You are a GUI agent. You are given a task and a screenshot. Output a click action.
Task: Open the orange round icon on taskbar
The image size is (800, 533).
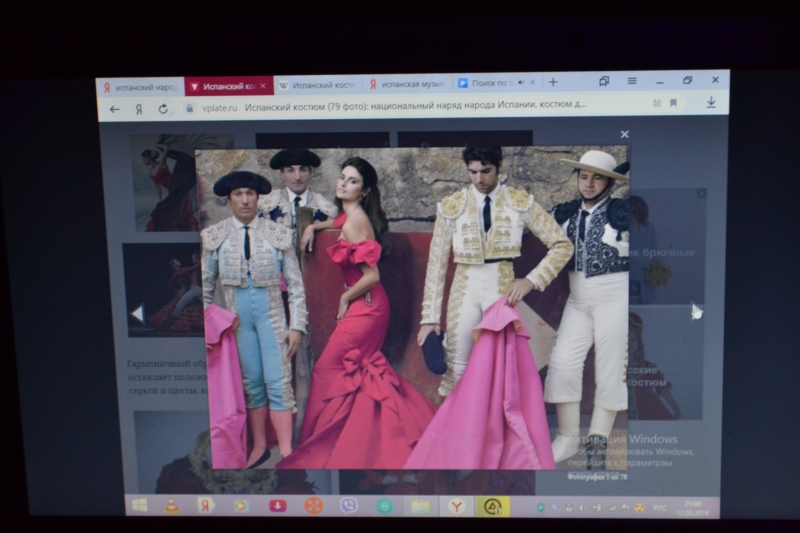coord(313,505)
